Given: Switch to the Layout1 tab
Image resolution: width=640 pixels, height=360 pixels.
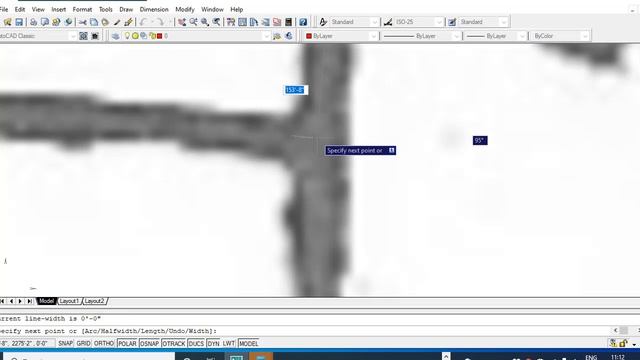Looking at the screenshot, I should (69, 301).
